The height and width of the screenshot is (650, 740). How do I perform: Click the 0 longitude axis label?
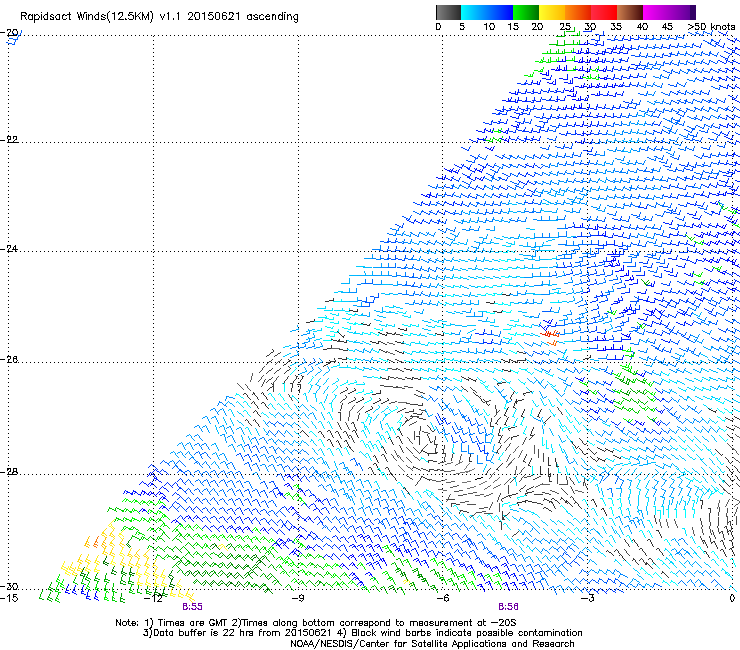[732, 598]
